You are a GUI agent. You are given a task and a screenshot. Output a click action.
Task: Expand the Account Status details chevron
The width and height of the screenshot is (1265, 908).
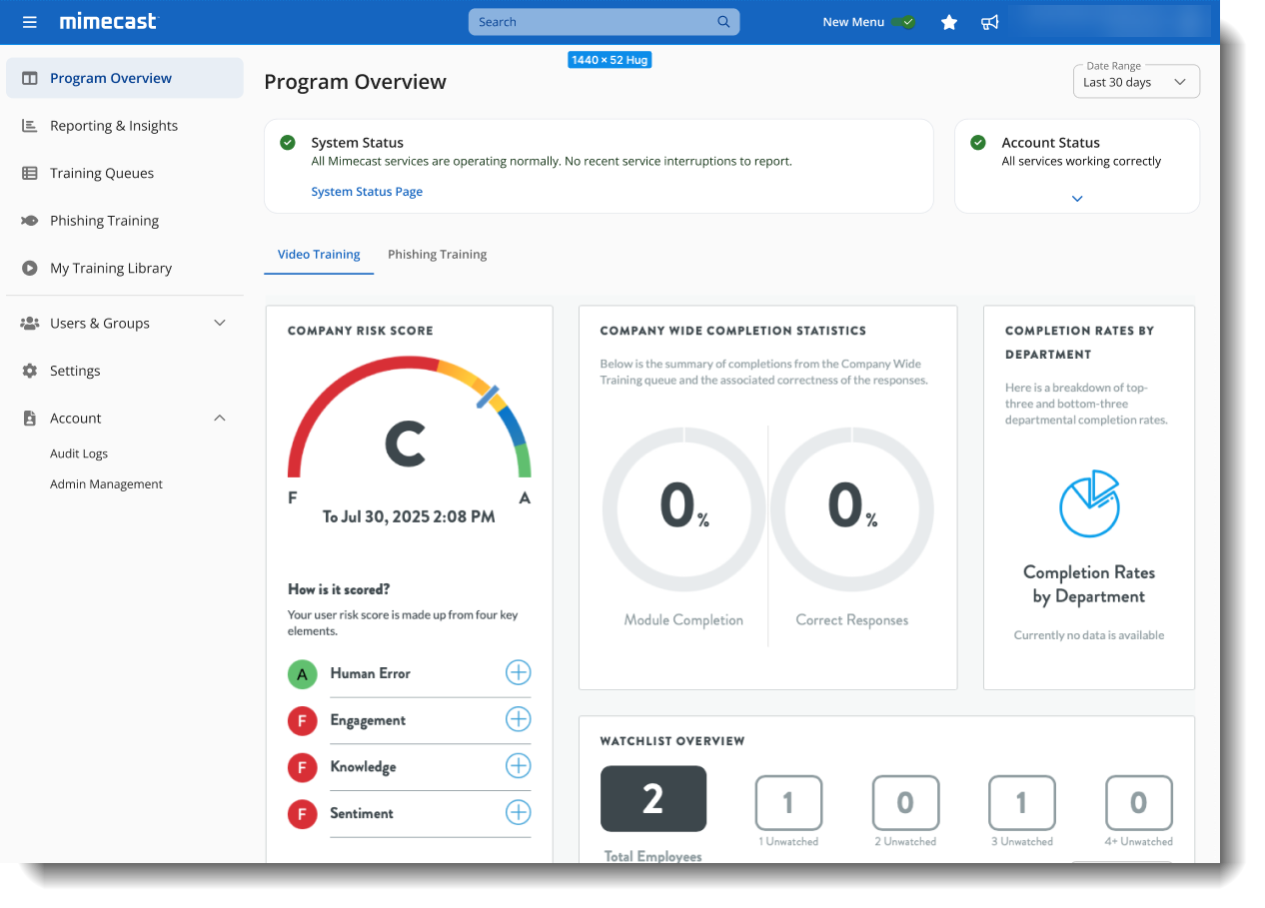[x=1077, y=199]
